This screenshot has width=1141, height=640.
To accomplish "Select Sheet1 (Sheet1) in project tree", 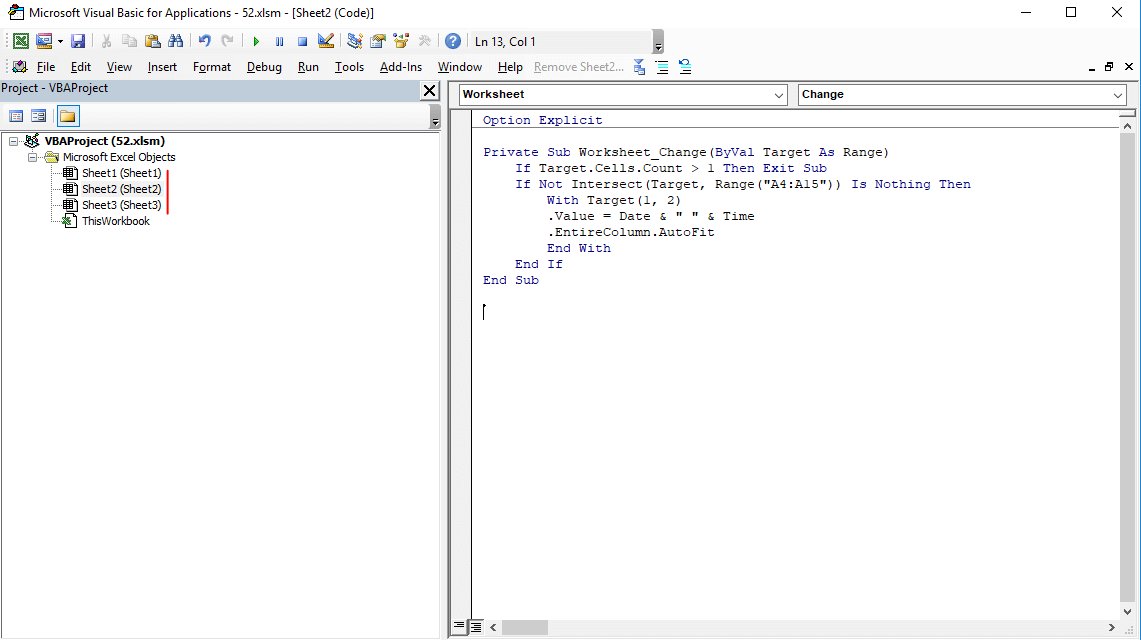I will point(122,173).
